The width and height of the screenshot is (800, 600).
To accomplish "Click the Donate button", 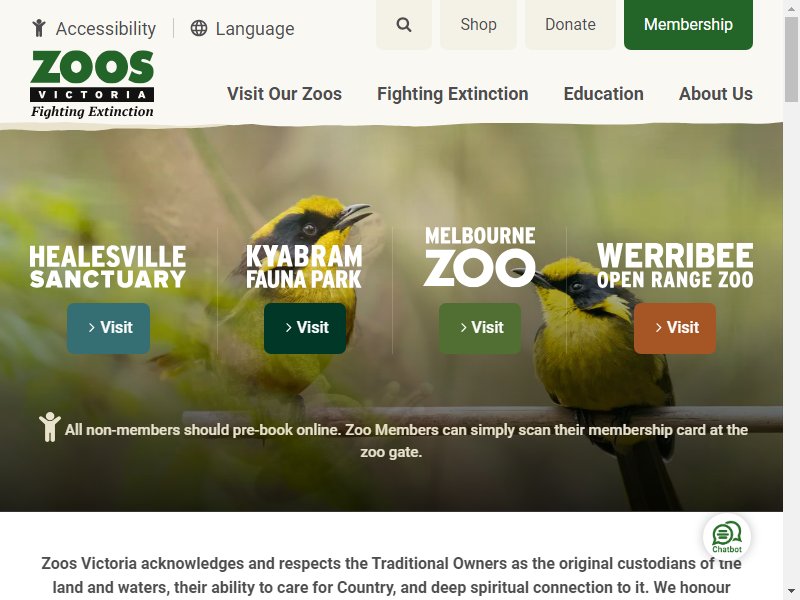I will coord(570,24).
